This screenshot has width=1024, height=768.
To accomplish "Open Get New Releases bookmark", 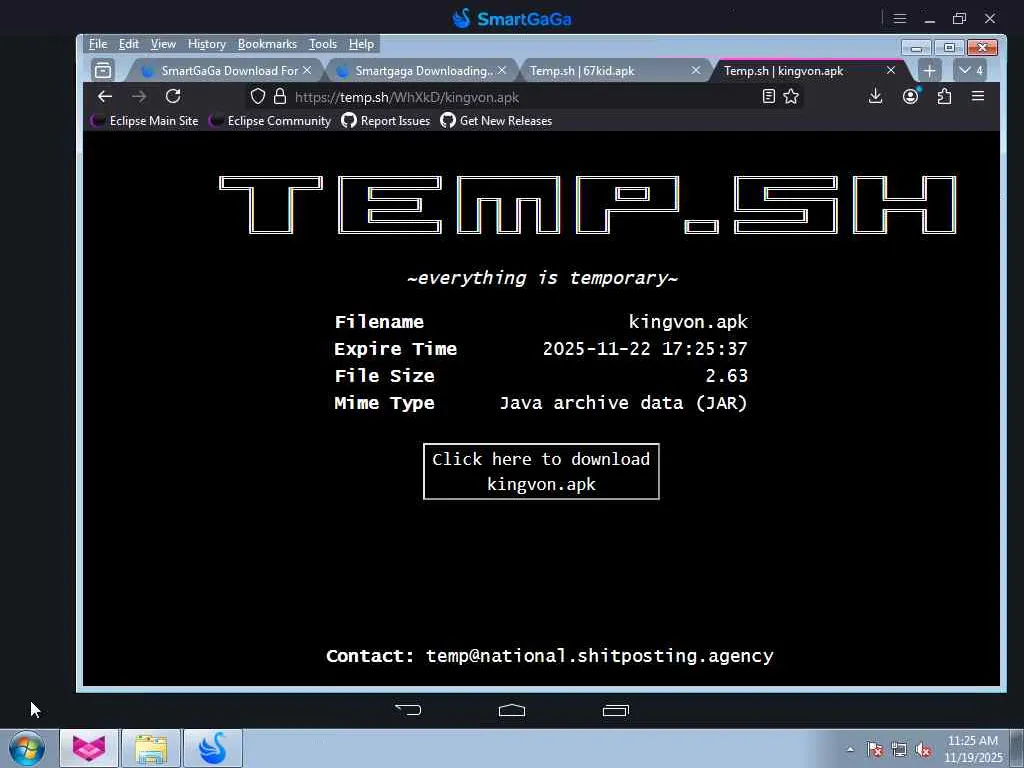I will pyautogui.click(x=496, y=121).
